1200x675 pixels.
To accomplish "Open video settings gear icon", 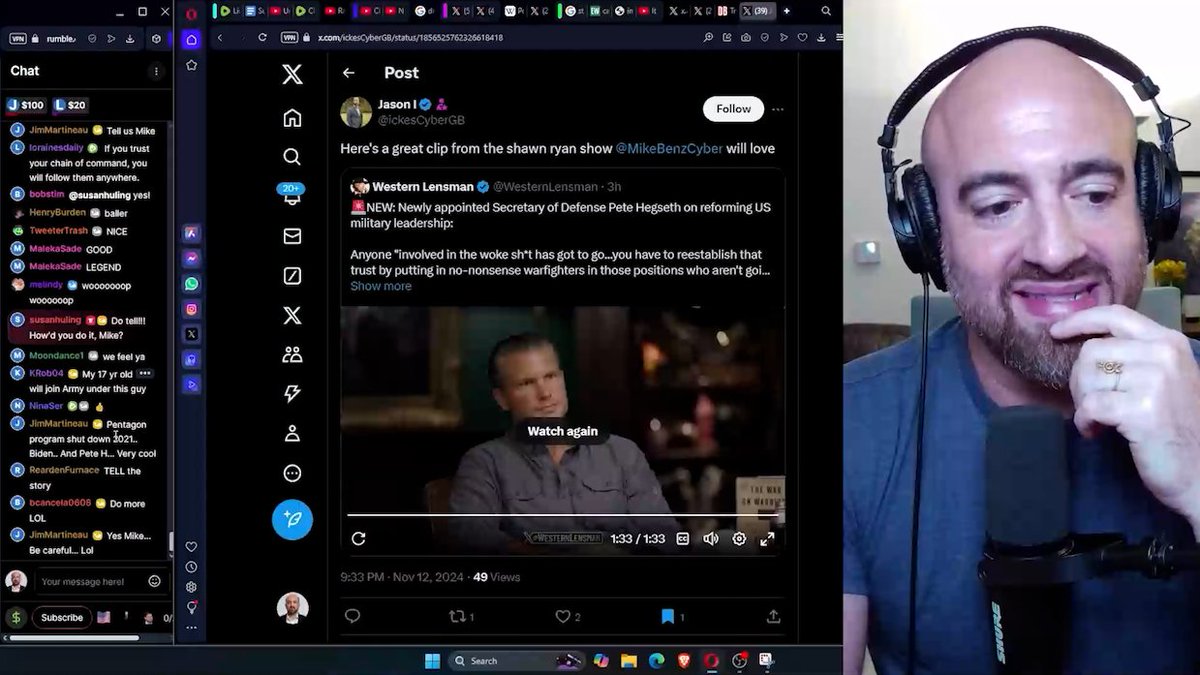I will (739, 538).
